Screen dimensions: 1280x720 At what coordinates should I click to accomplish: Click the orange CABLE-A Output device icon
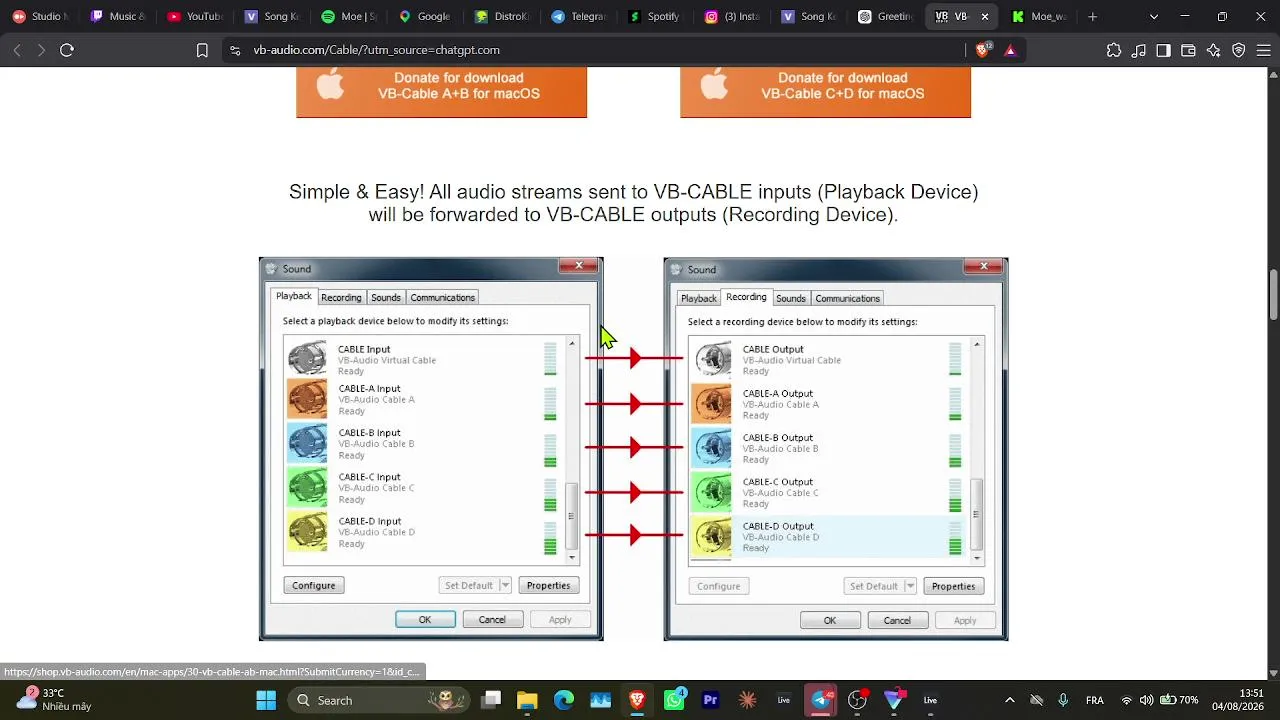coord(712,404)
